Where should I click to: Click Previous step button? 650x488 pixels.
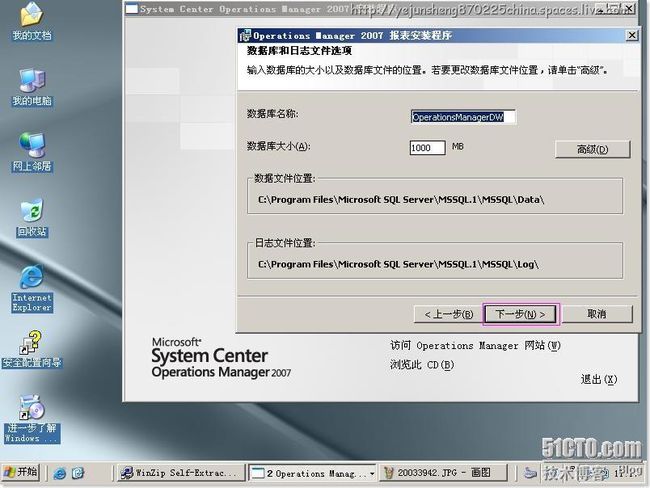coord(448,314)
